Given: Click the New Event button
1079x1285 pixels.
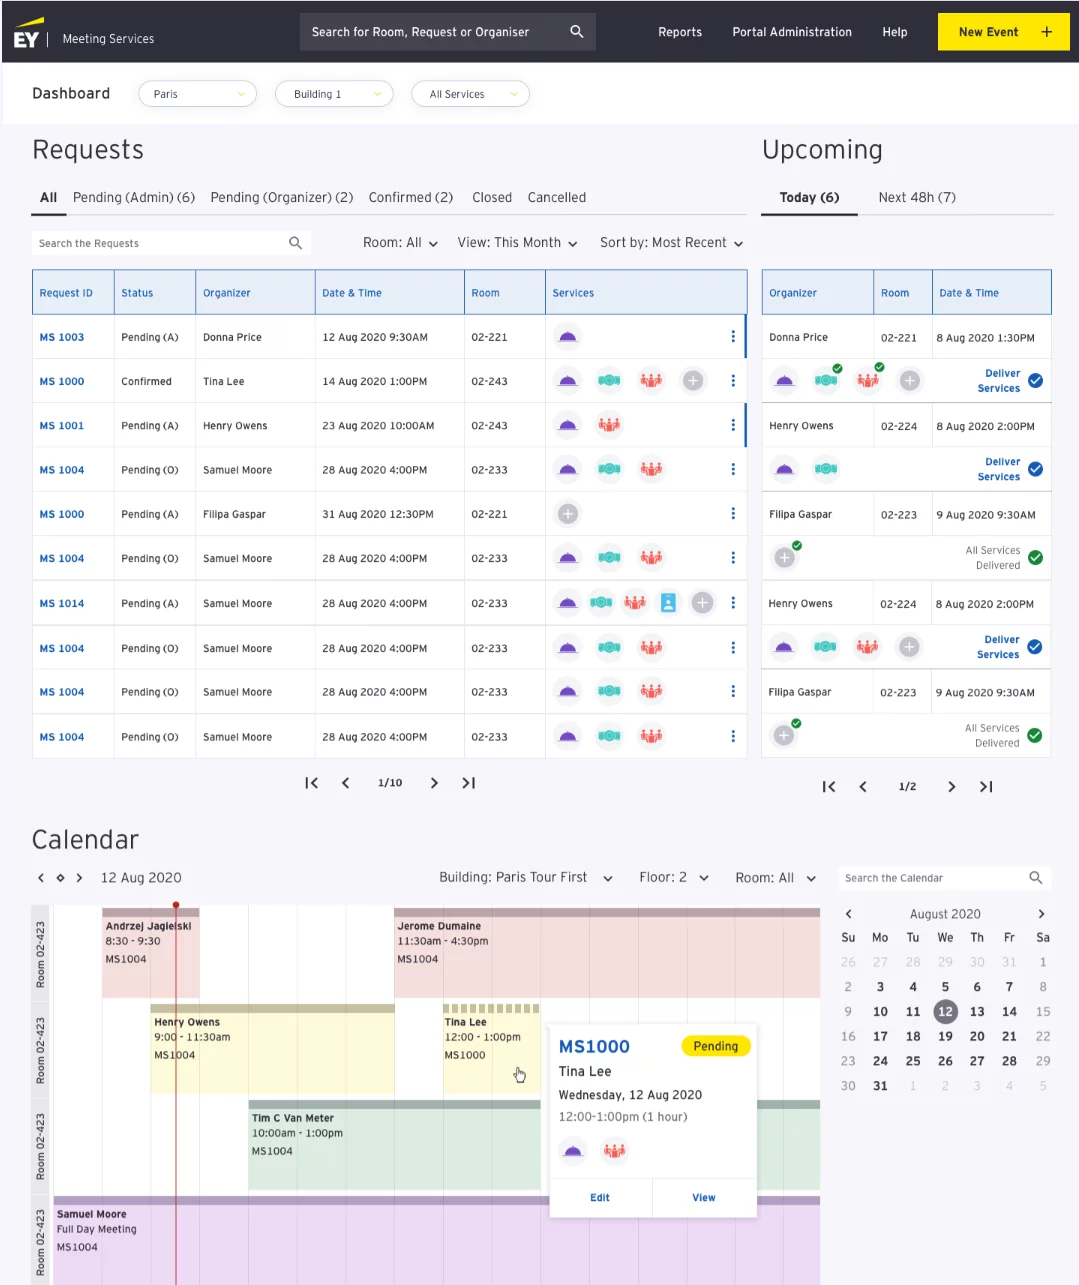Looking at the screenshot, I should click(1002, 31).
